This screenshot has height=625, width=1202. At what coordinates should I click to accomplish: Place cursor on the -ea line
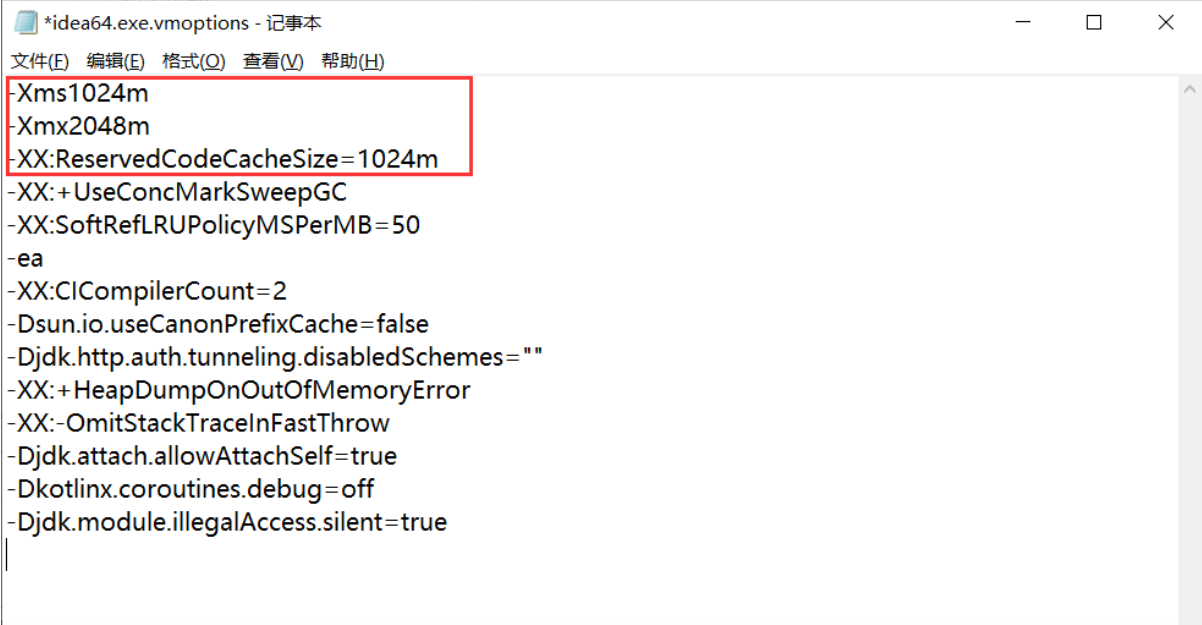[25, 259]
